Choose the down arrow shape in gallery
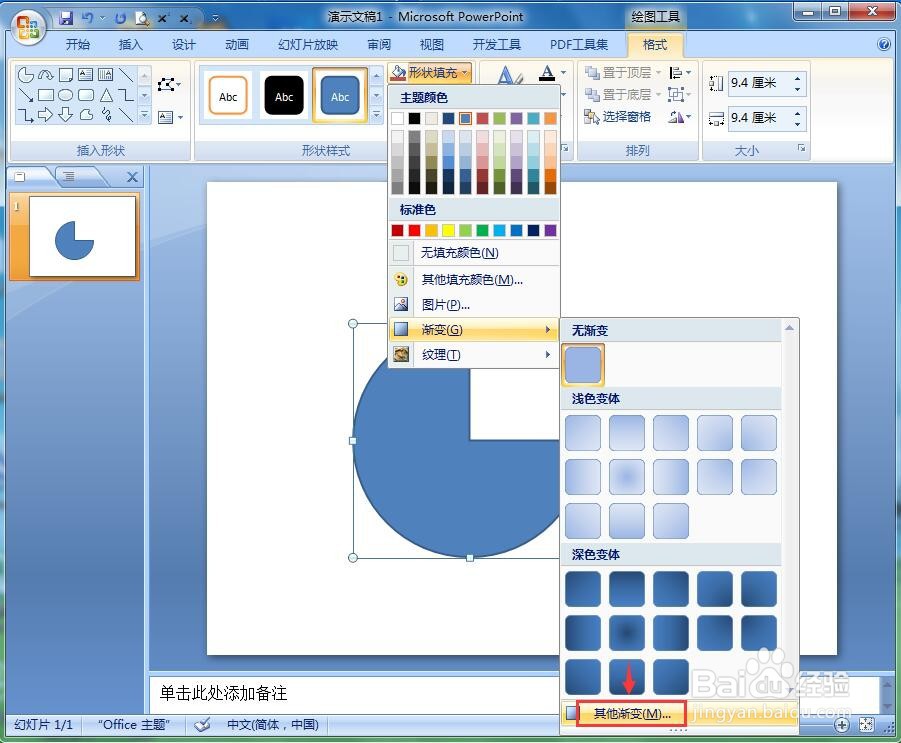The width and height of the screenshot is (901, 743). (66, 115)
